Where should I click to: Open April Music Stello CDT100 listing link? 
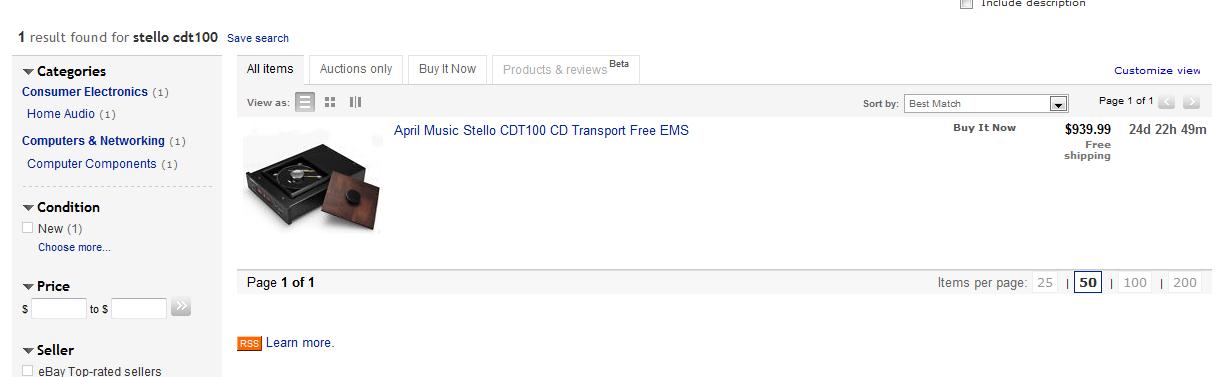pos(541,130)
